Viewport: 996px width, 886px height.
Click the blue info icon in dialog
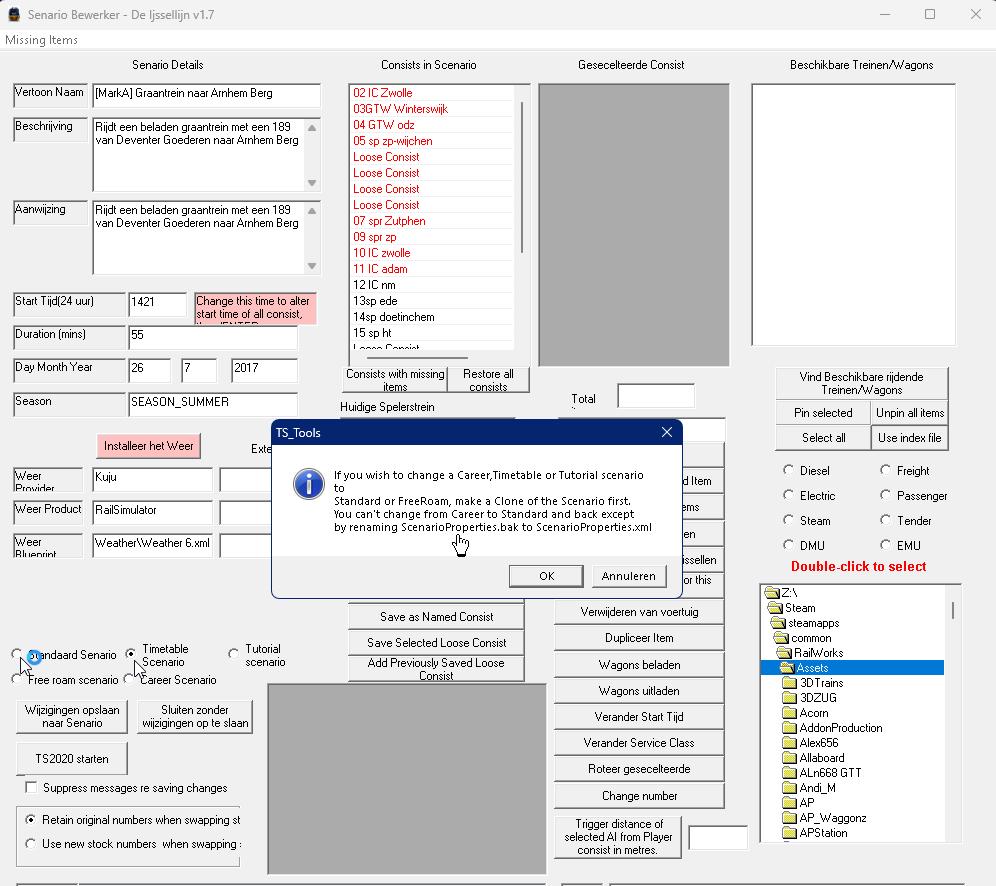308,484
